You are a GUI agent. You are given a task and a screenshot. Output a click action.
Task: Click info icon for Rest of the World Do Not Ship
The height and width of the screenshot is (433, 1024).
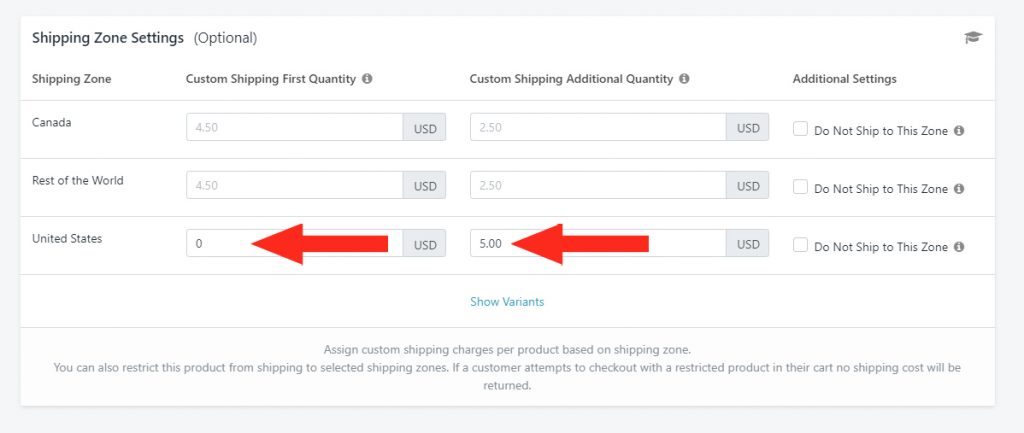(x=959, y=189)
